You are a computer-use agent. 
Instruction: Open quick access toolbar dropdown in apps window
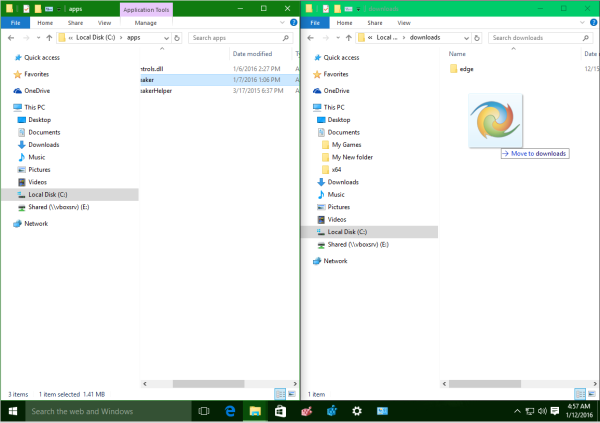pyautogui.click(x=59, y=9)
